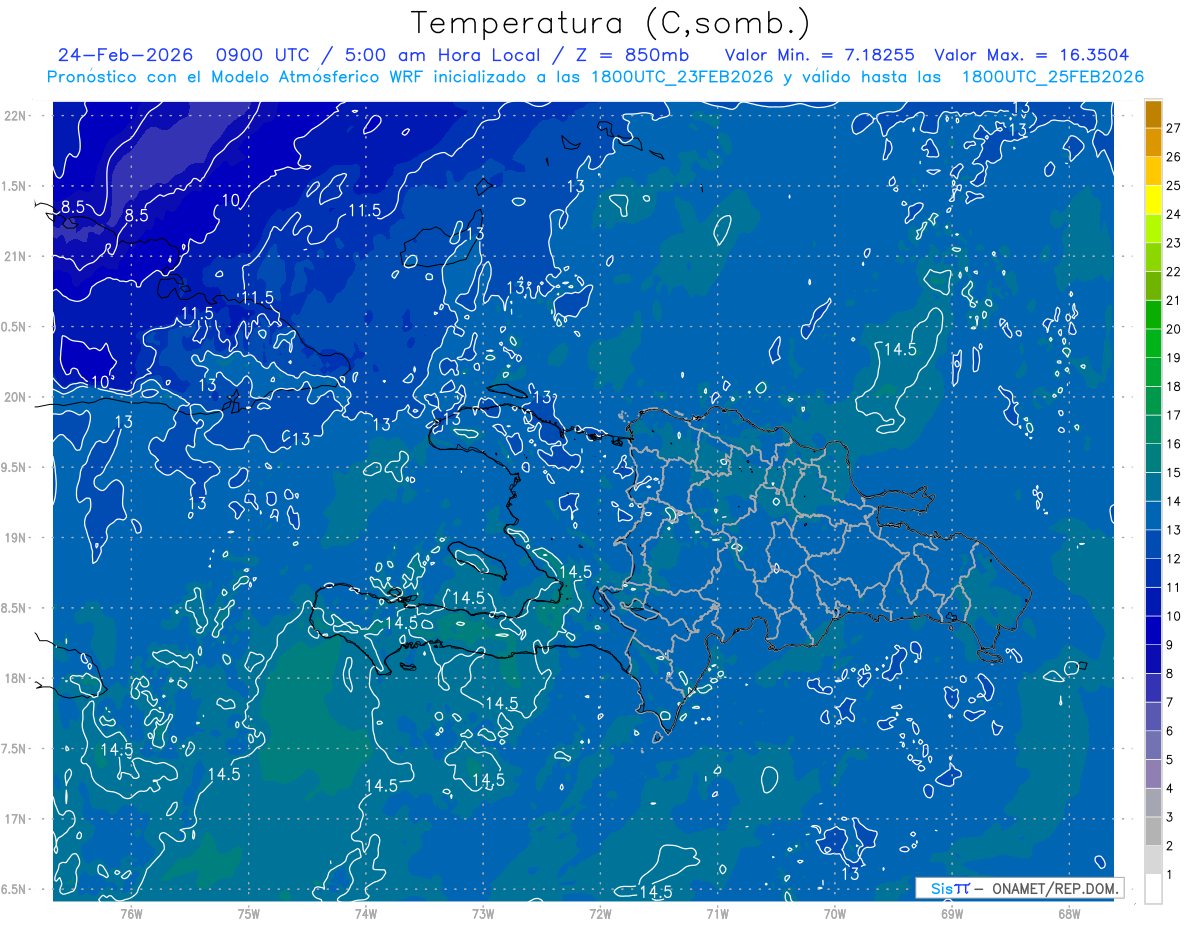Click the '70W' longitude axis label

[x=835, y=913]
